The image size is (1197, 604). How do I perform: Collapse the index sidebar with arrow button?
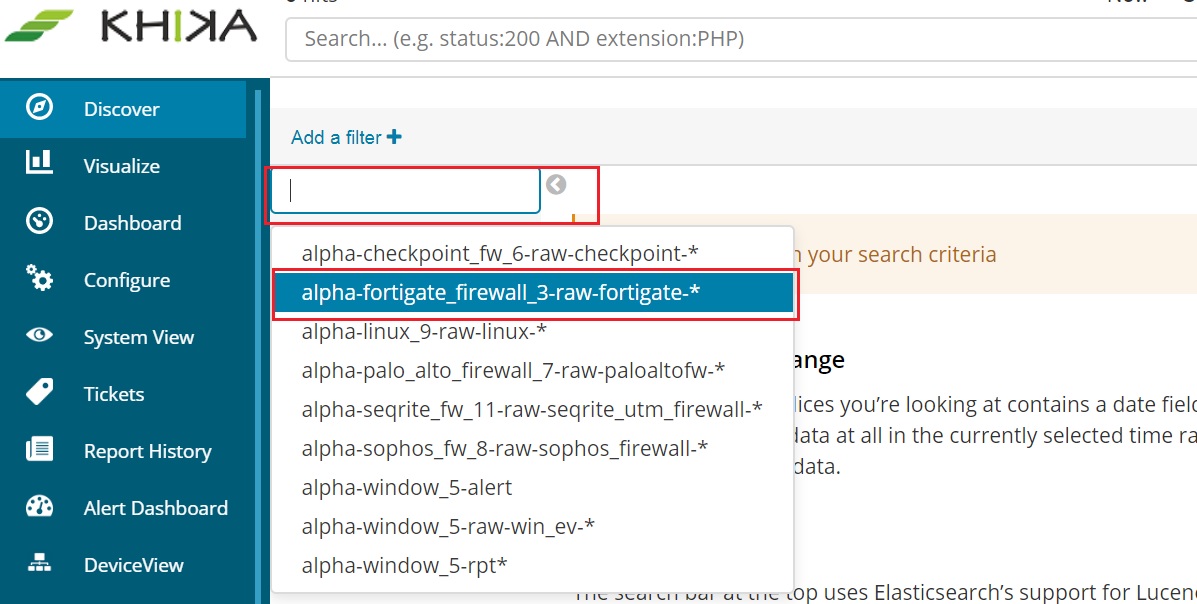(x=556, y=185)
